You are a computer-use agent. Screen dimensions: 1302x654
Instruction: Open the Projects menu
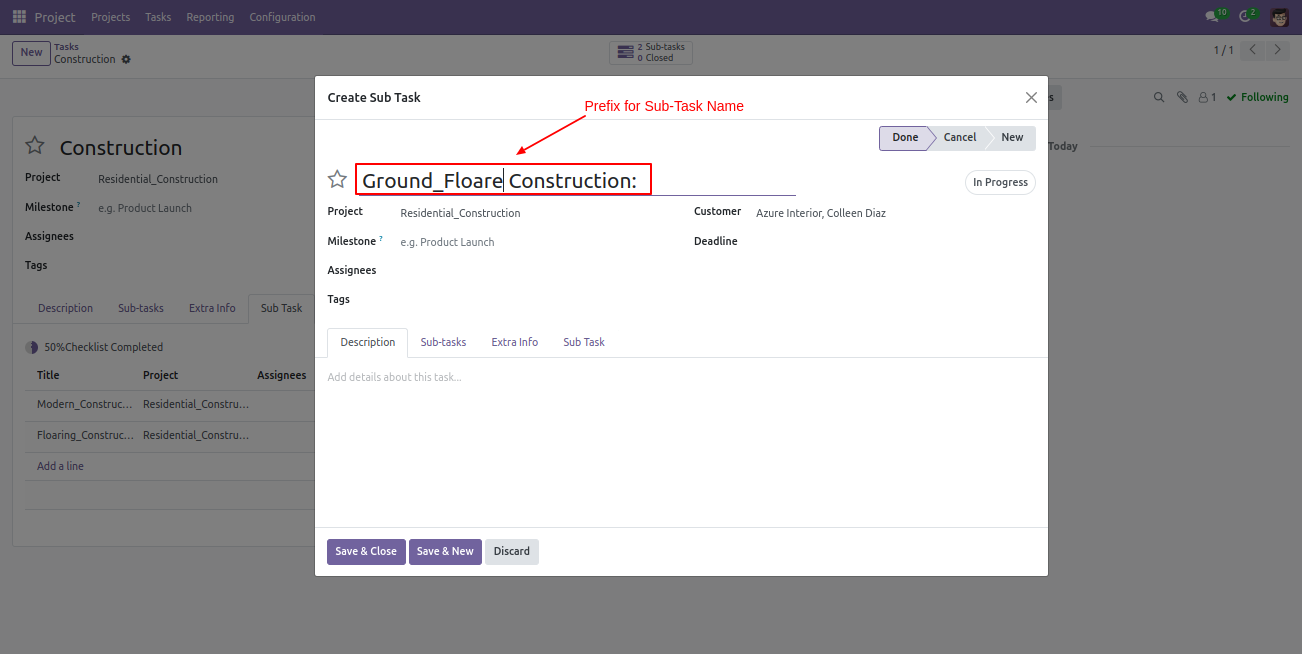click(x=111, y=17)
